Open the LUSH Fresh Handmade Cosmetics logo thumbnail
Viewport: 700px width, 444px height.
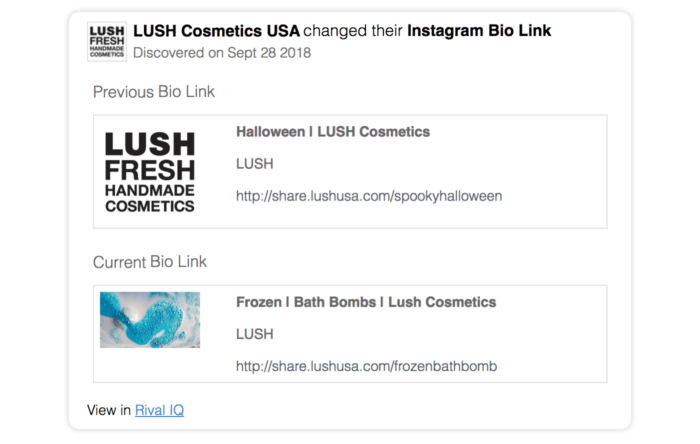click(x=150, y=171)
